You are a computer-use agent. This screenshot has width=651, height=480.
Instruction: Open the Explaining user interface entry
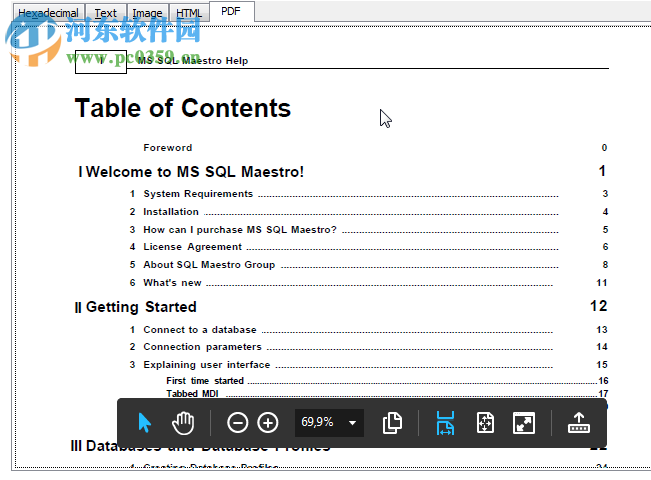point(207,365)
